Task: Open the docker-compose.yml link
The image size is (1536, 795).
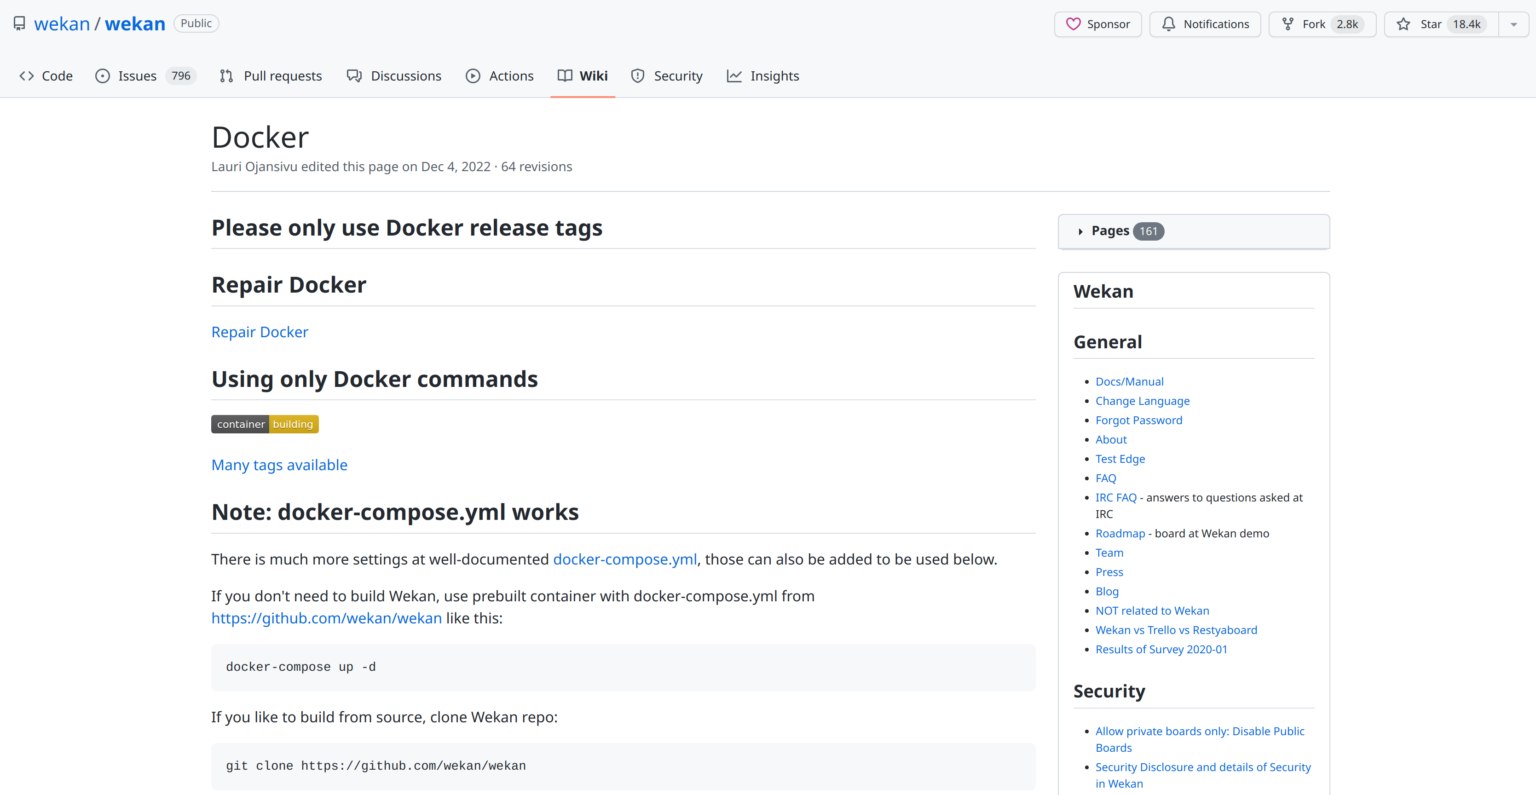Action: [625, 559]
